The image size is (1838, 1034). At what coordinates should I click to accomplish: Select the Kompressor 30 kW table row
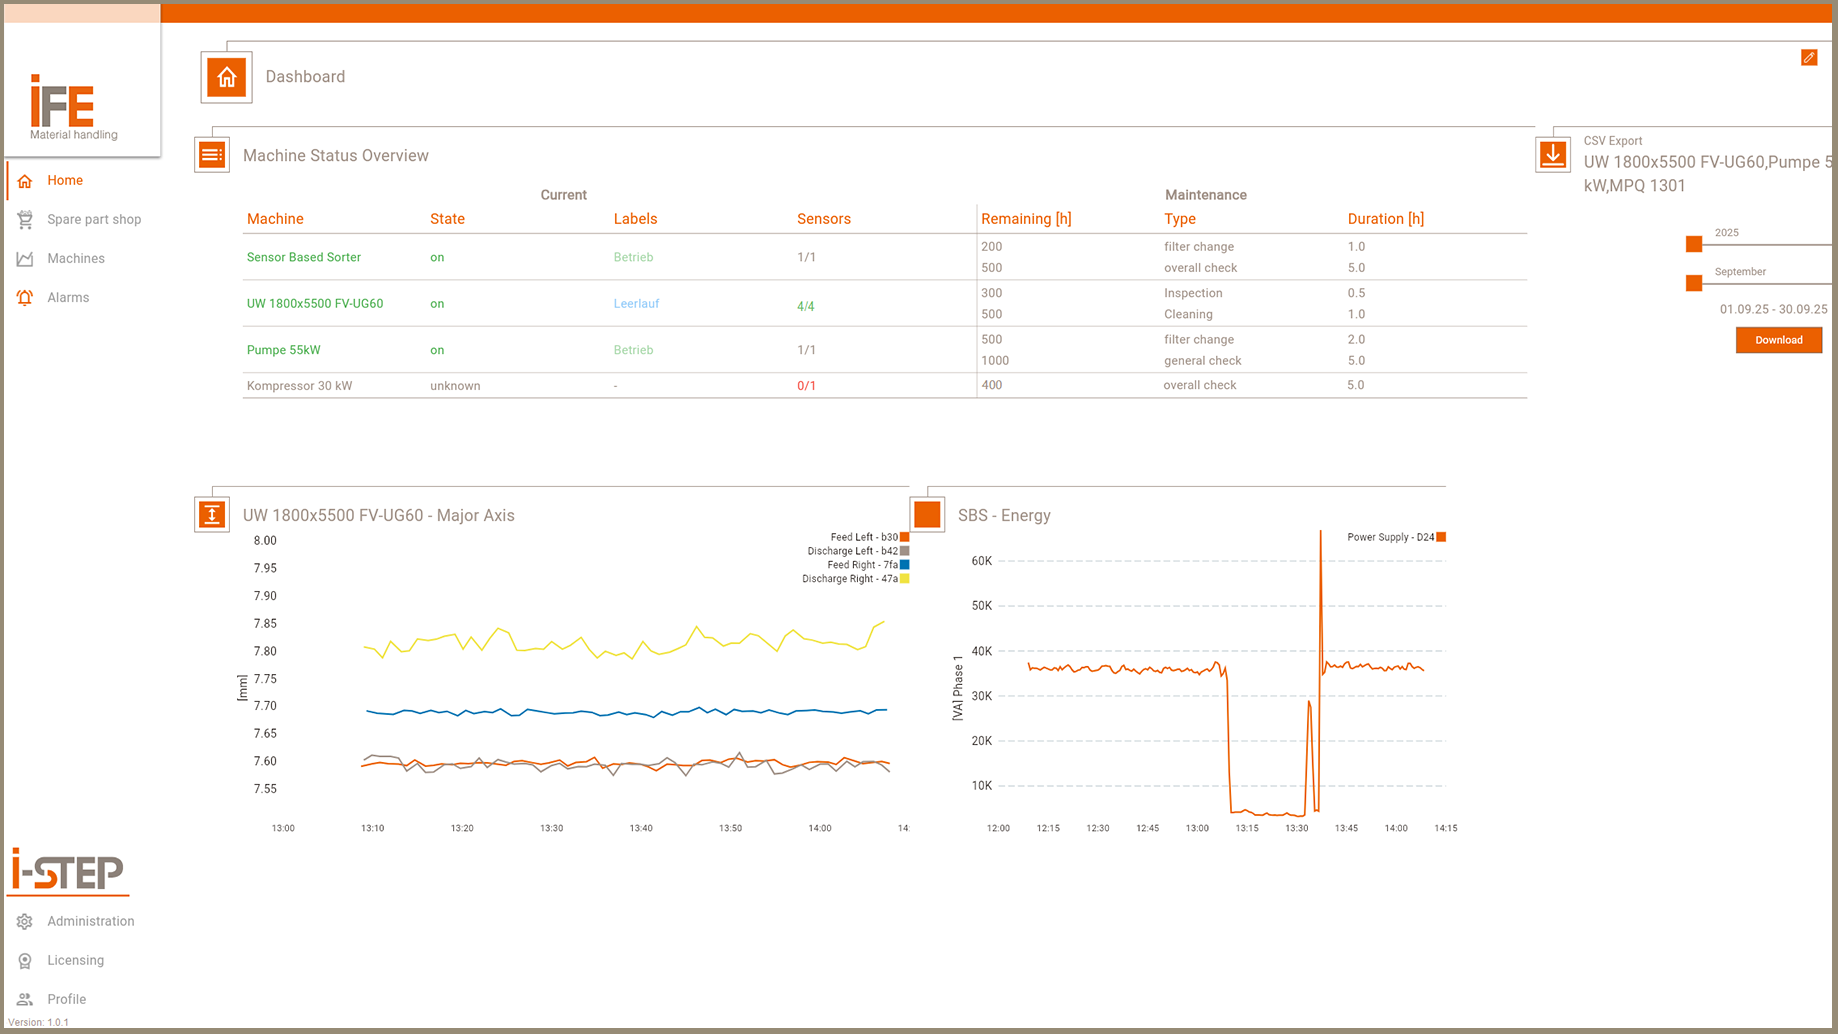coord(299,386)
